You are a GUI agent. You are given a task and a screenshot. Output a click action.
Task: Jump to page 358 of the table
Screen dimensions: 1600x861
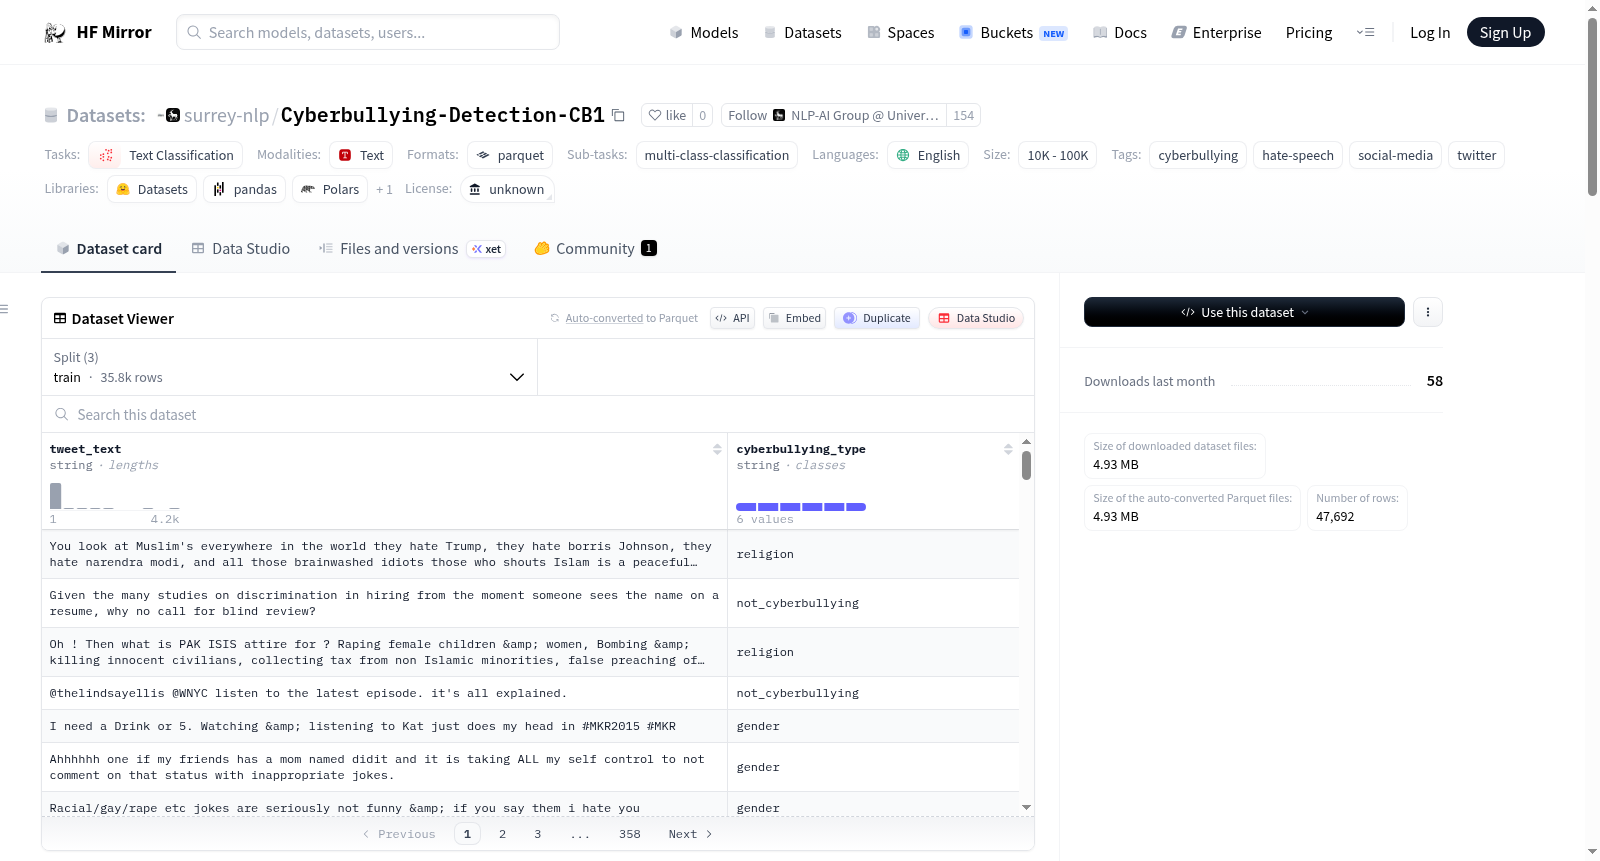[x=629, y=834]
